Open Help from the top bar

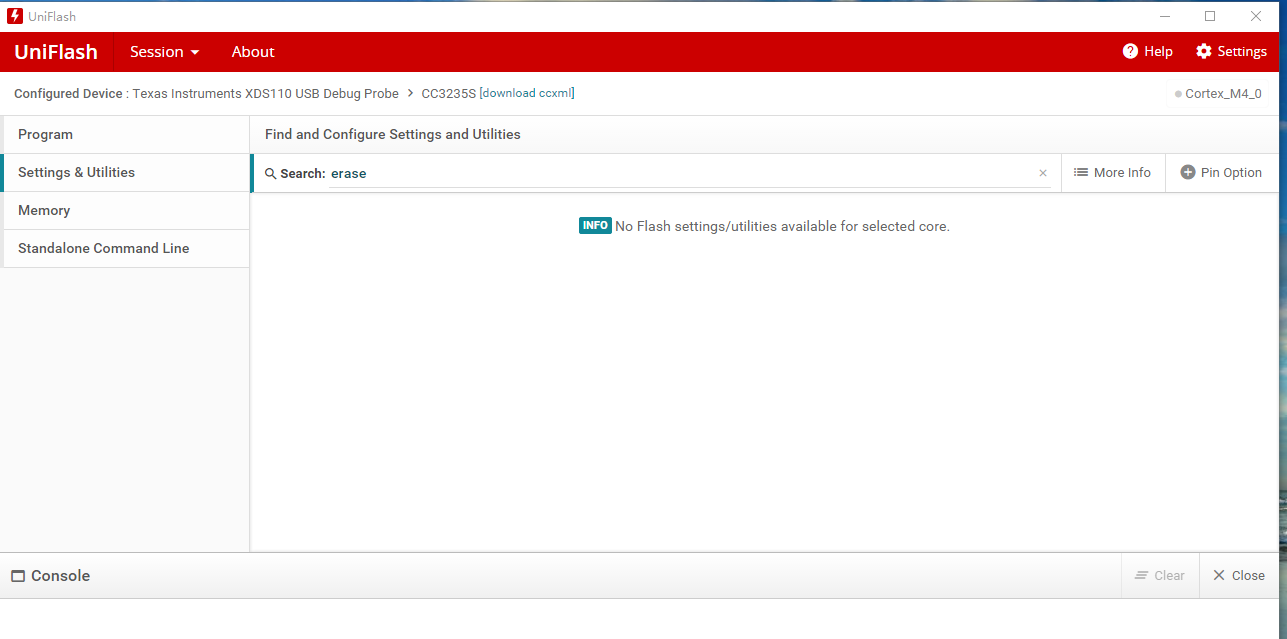[1147, 52]
